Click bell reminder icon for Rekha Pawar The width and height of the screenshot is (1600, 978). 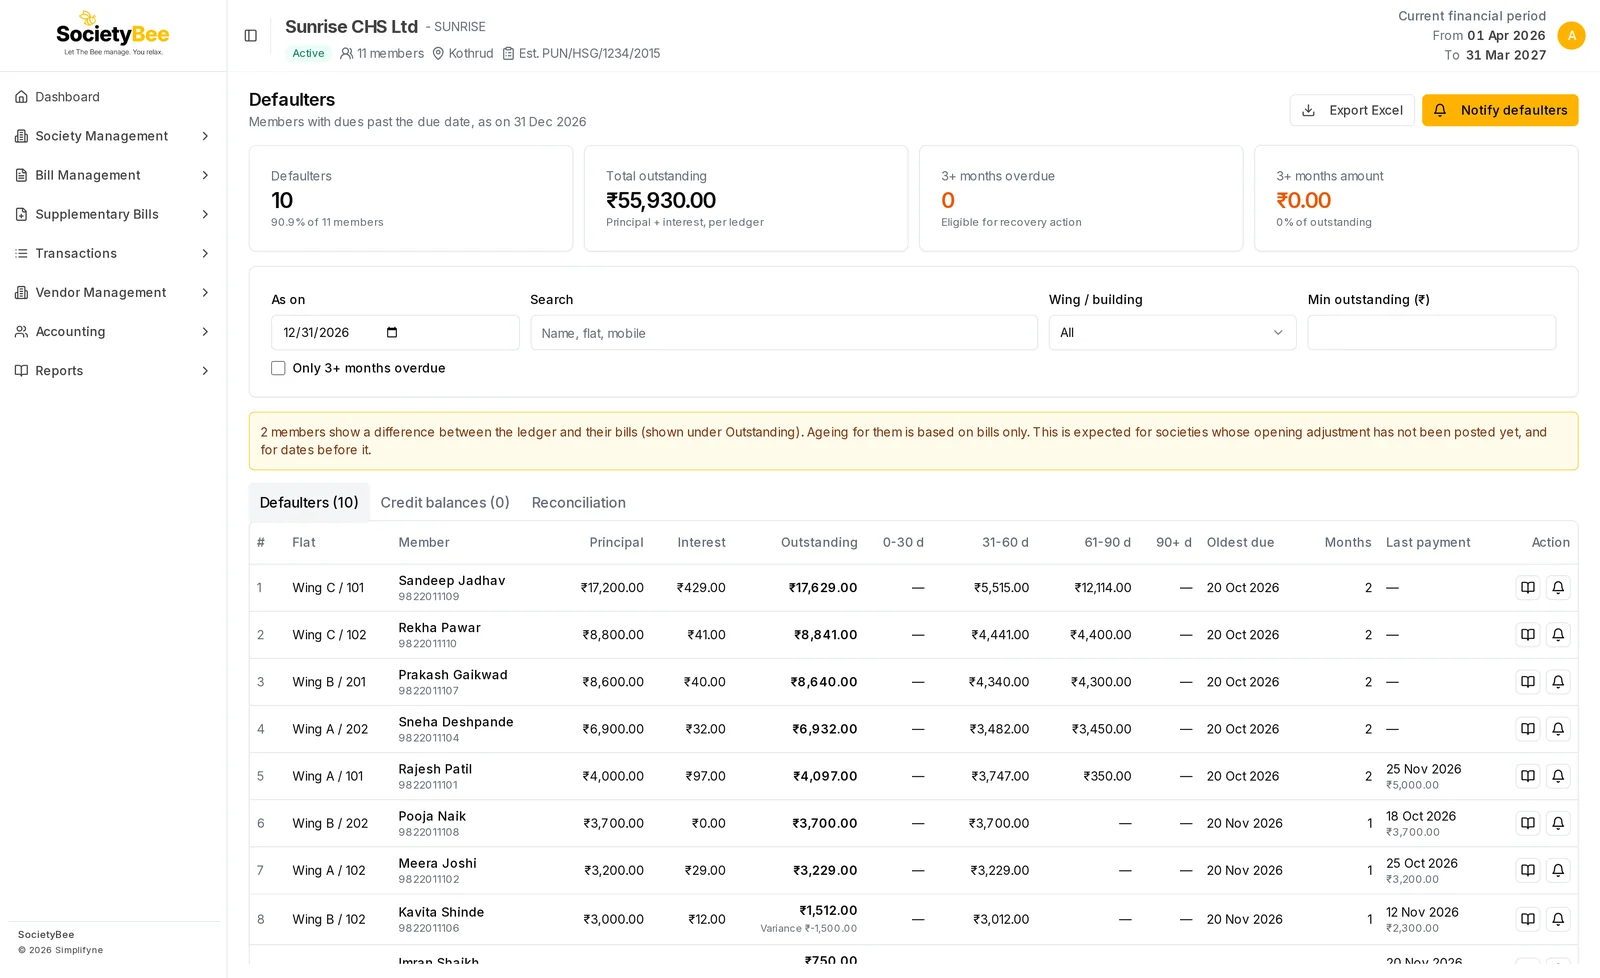[x=1557, y=635]
